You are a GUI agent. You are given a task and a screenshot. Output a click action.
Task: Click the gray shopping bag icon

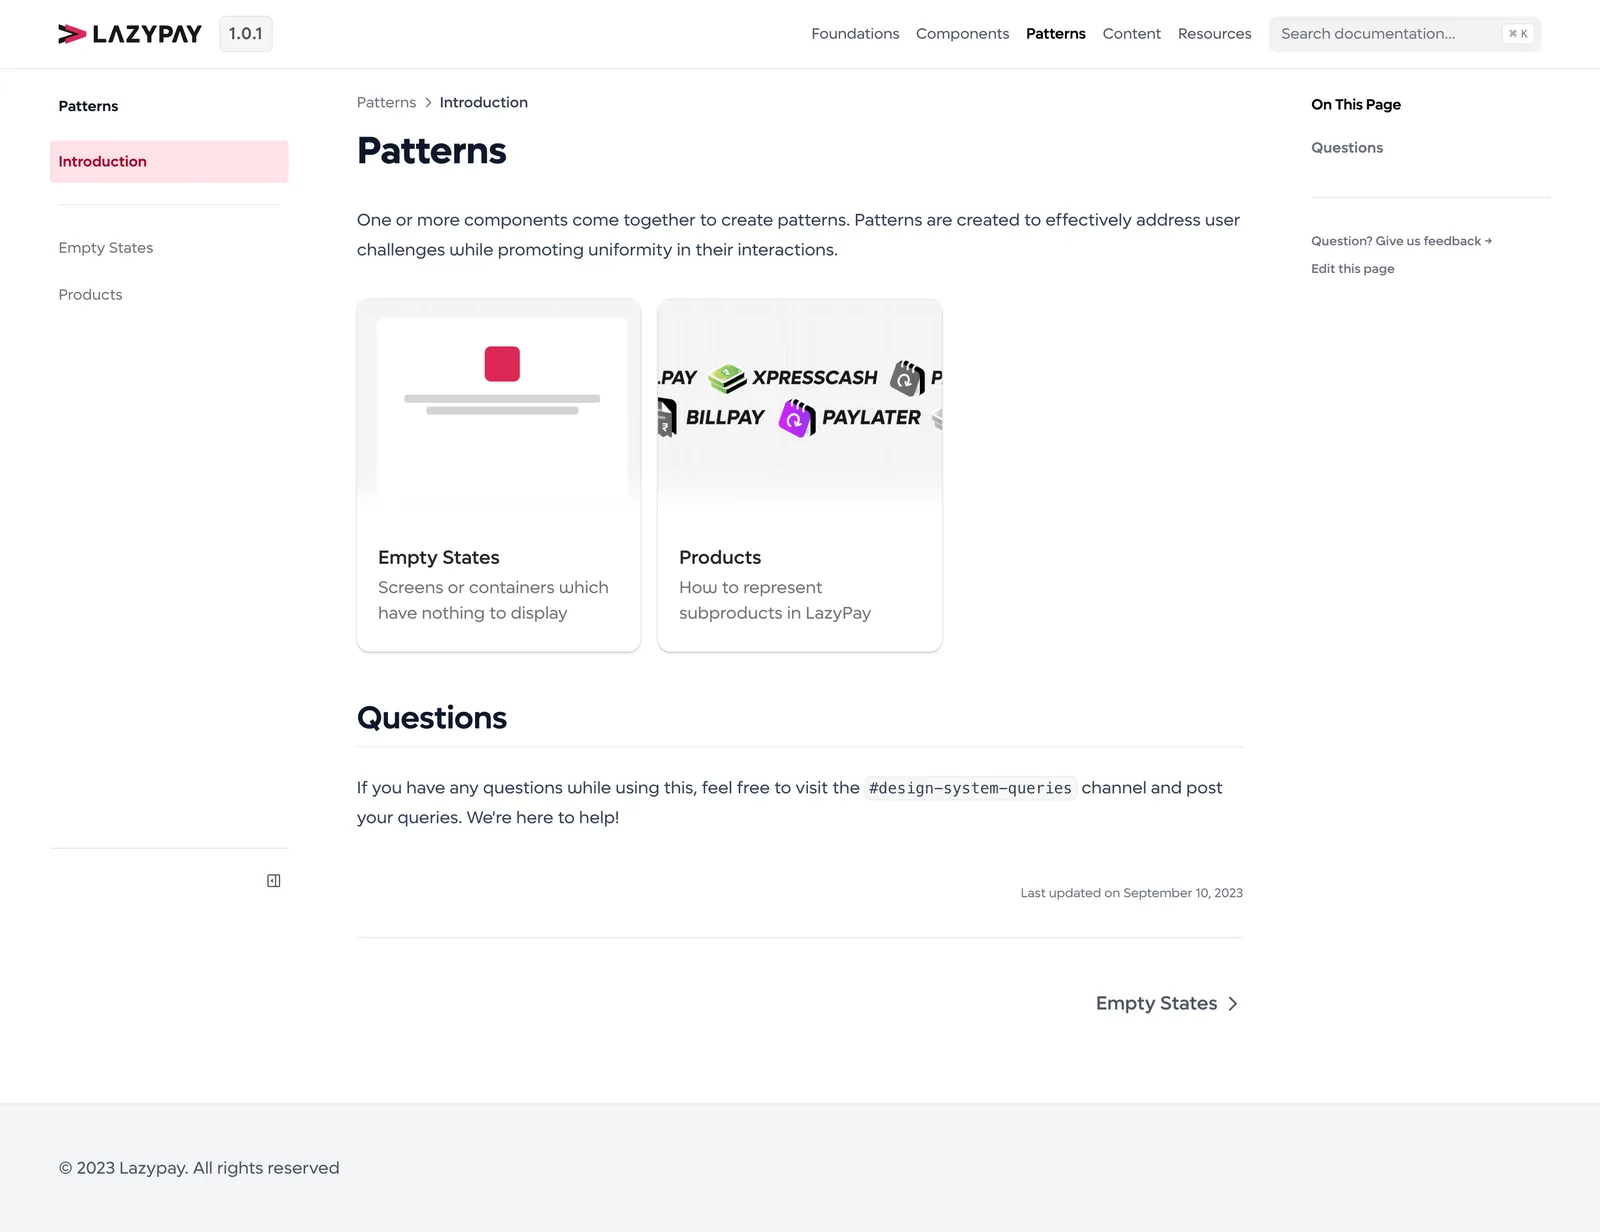907,378
